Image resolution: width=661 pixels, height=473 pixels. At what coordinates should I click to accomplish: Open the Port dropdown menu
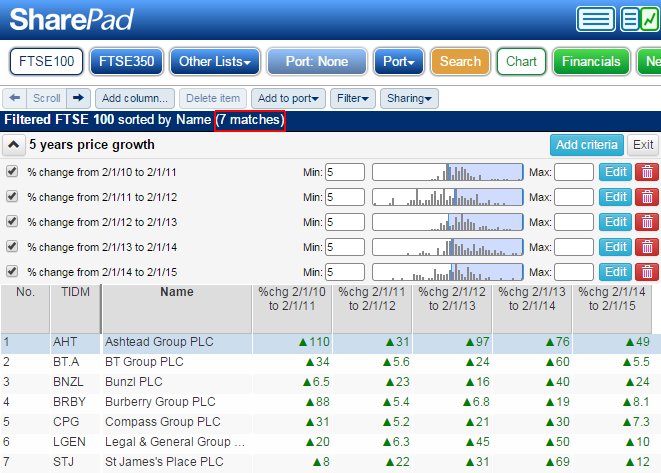[x=399, y=62]
